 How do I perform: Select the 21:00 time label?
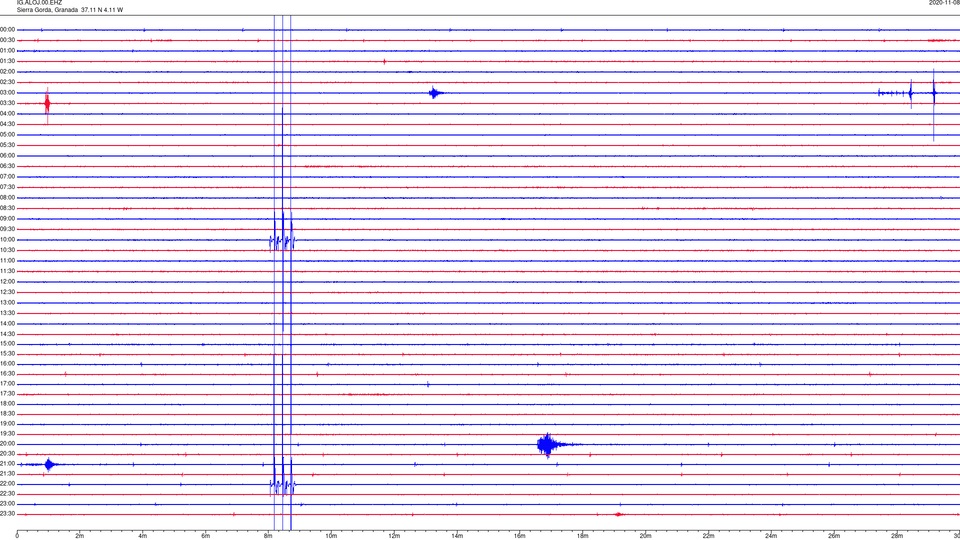(7, 463)
